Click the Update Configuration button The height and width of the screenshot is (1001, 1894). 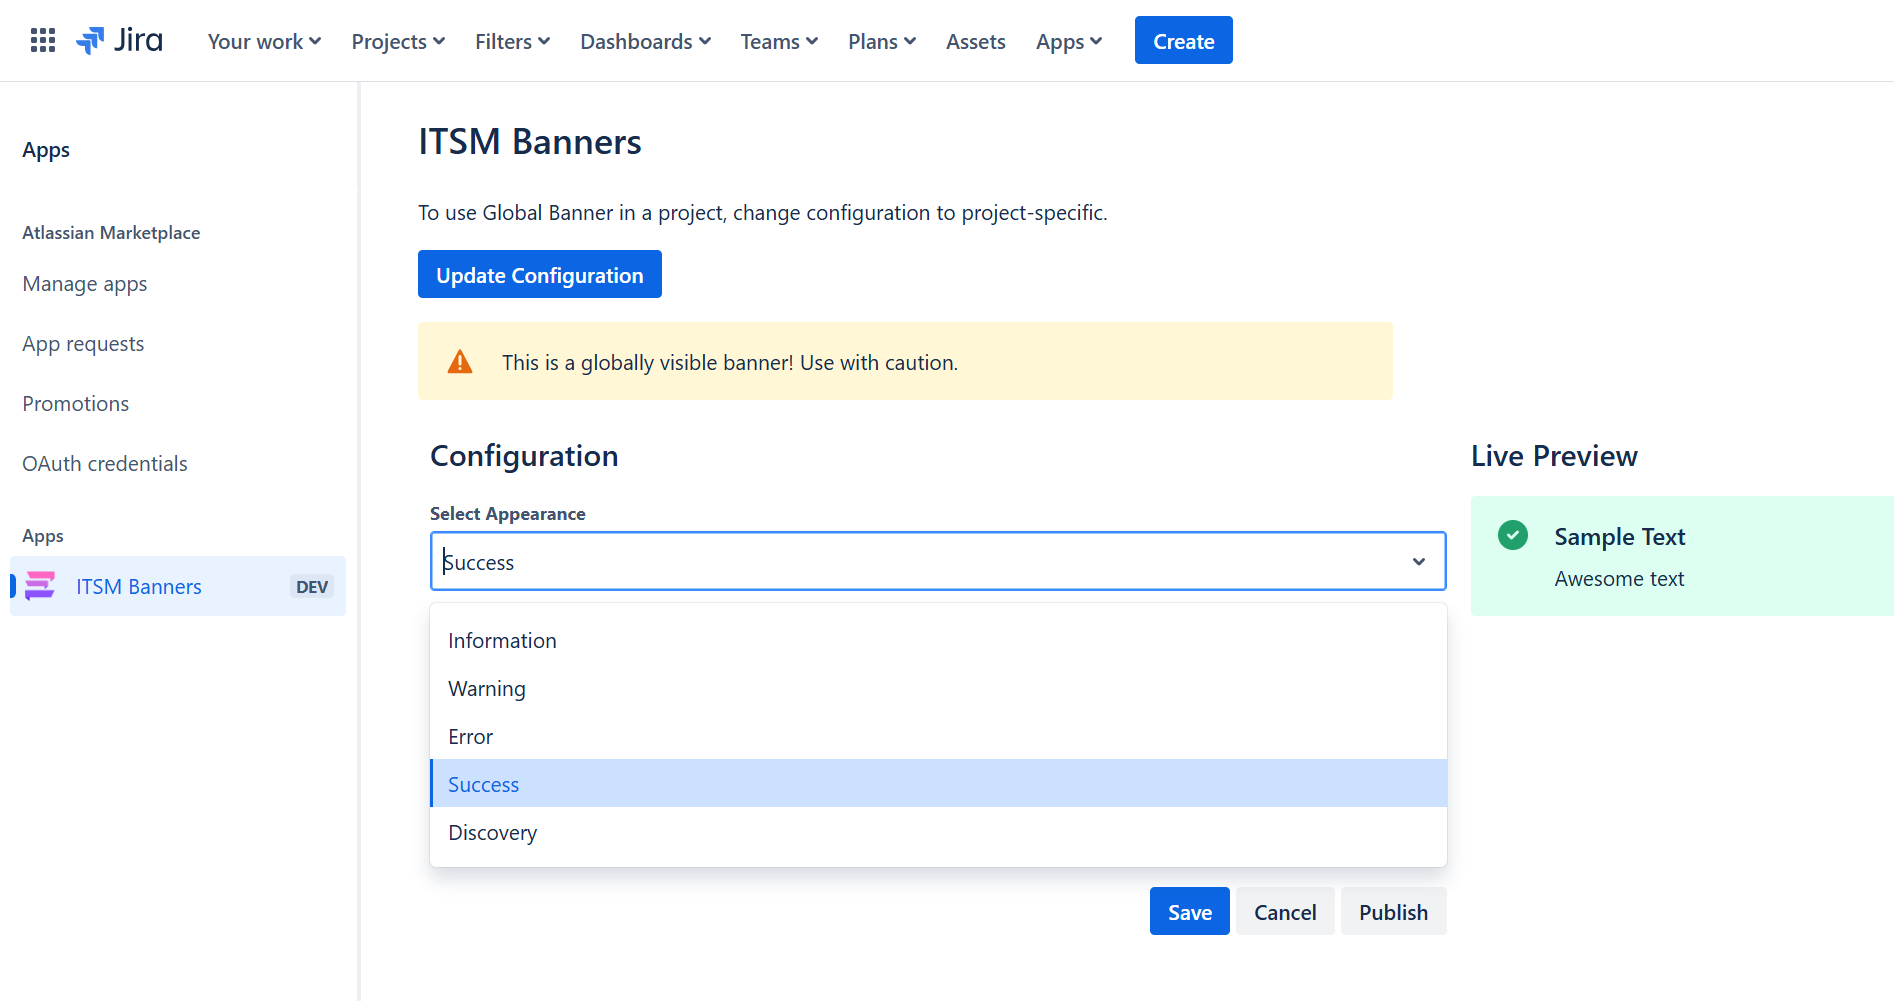tap(539, 274)
